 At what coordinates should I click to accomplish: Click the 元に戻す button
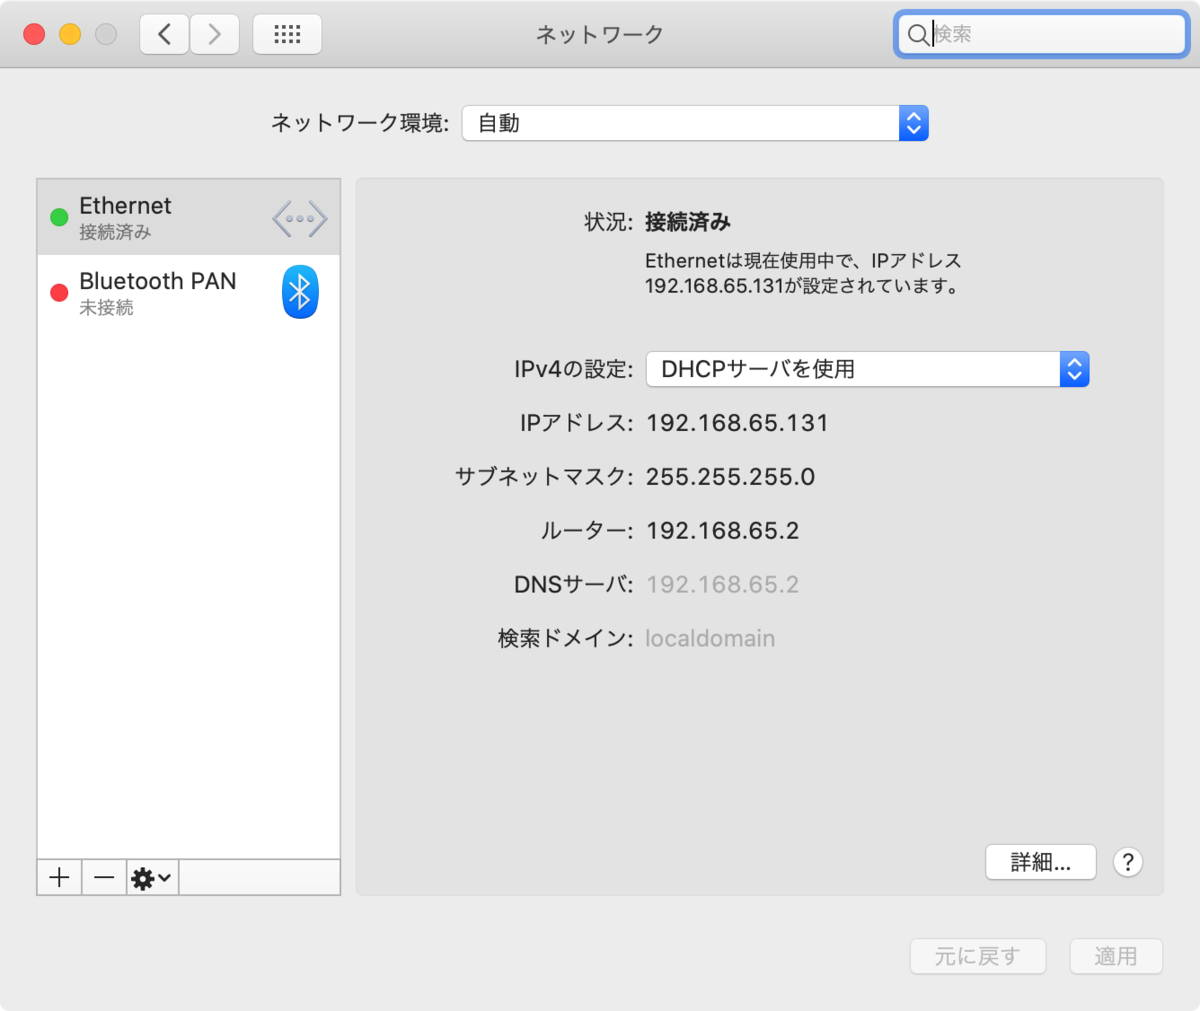click(x=978, y=957)
